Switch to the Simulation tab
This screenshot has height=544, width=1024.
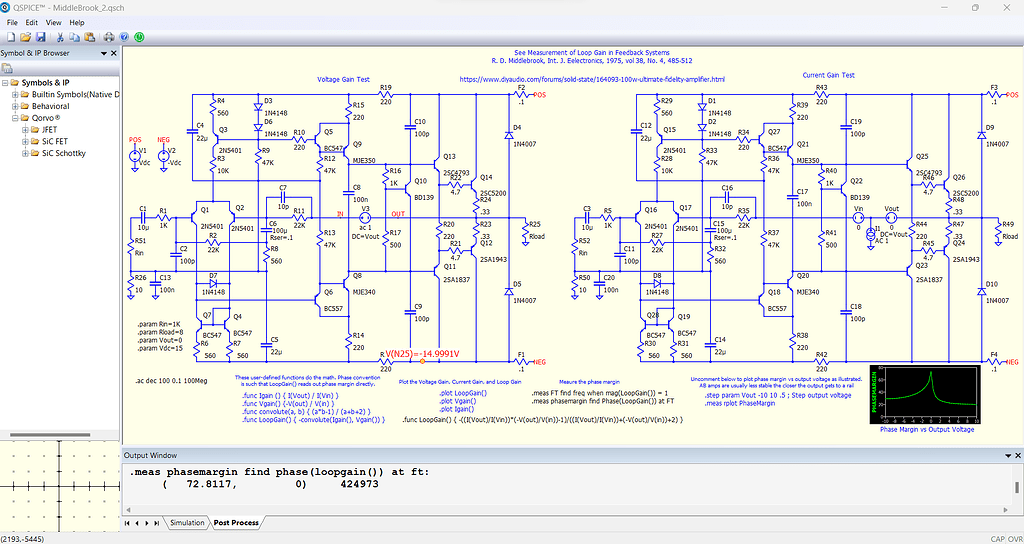coord(187,522)
